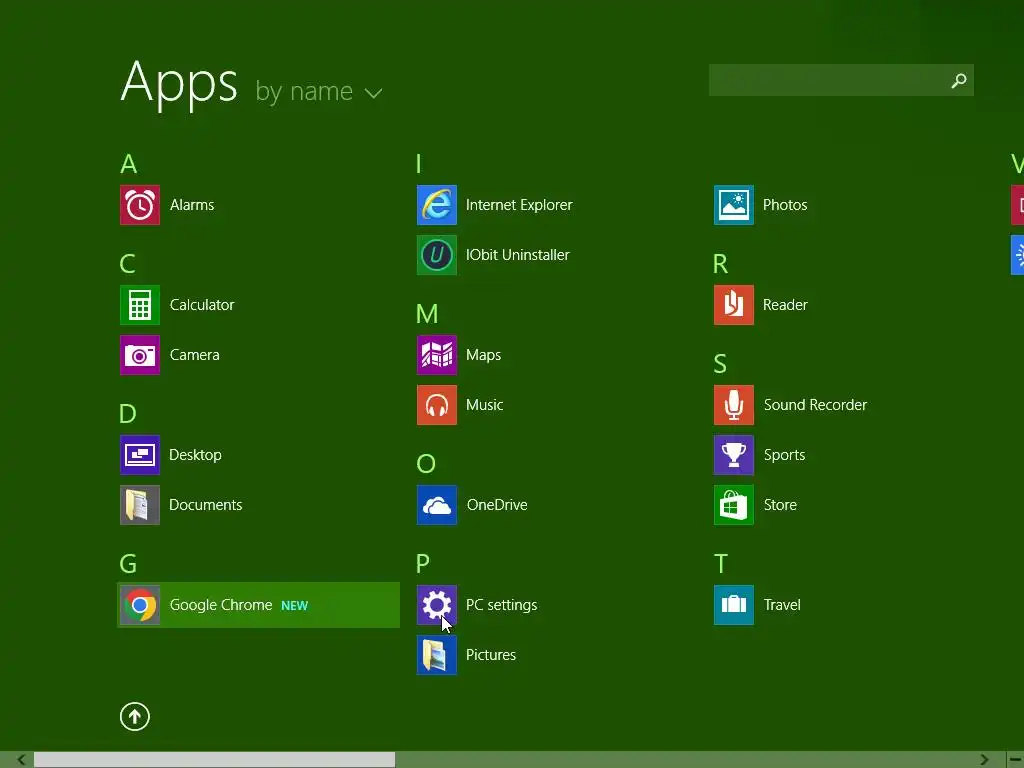Click the letter R group header

pos(720,264)
